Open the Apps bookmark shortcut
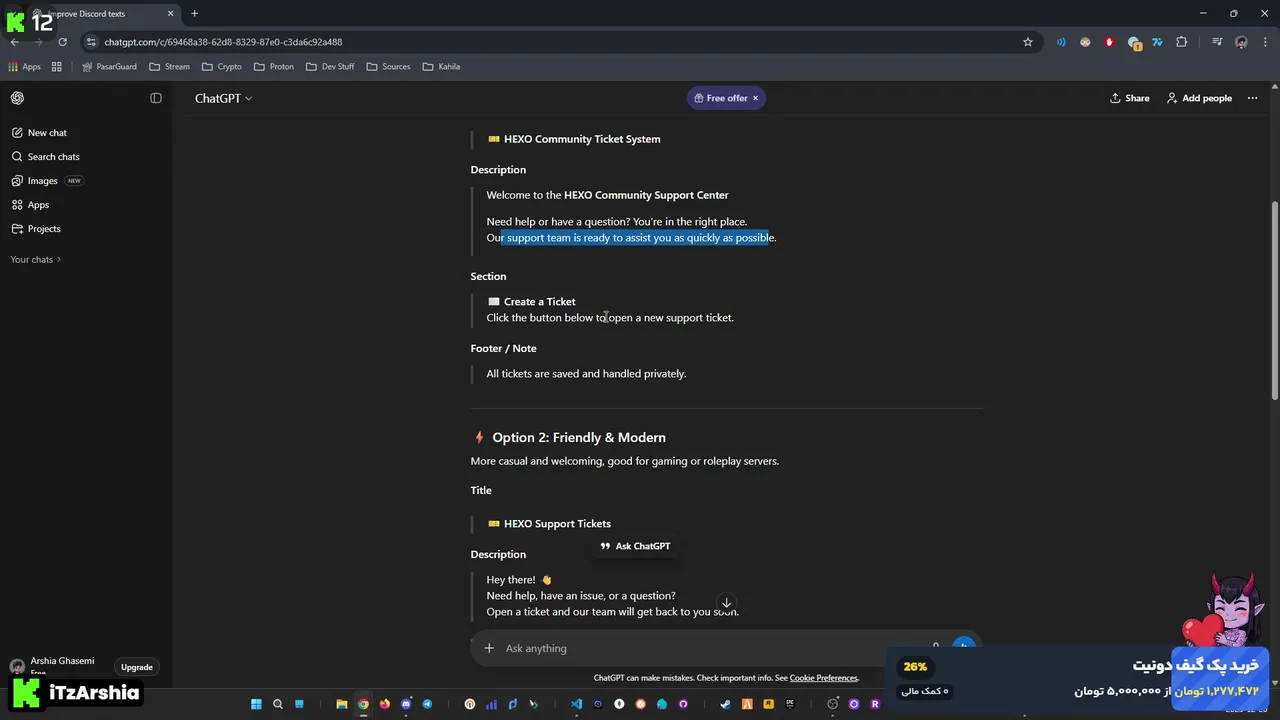 click(24, 67)
